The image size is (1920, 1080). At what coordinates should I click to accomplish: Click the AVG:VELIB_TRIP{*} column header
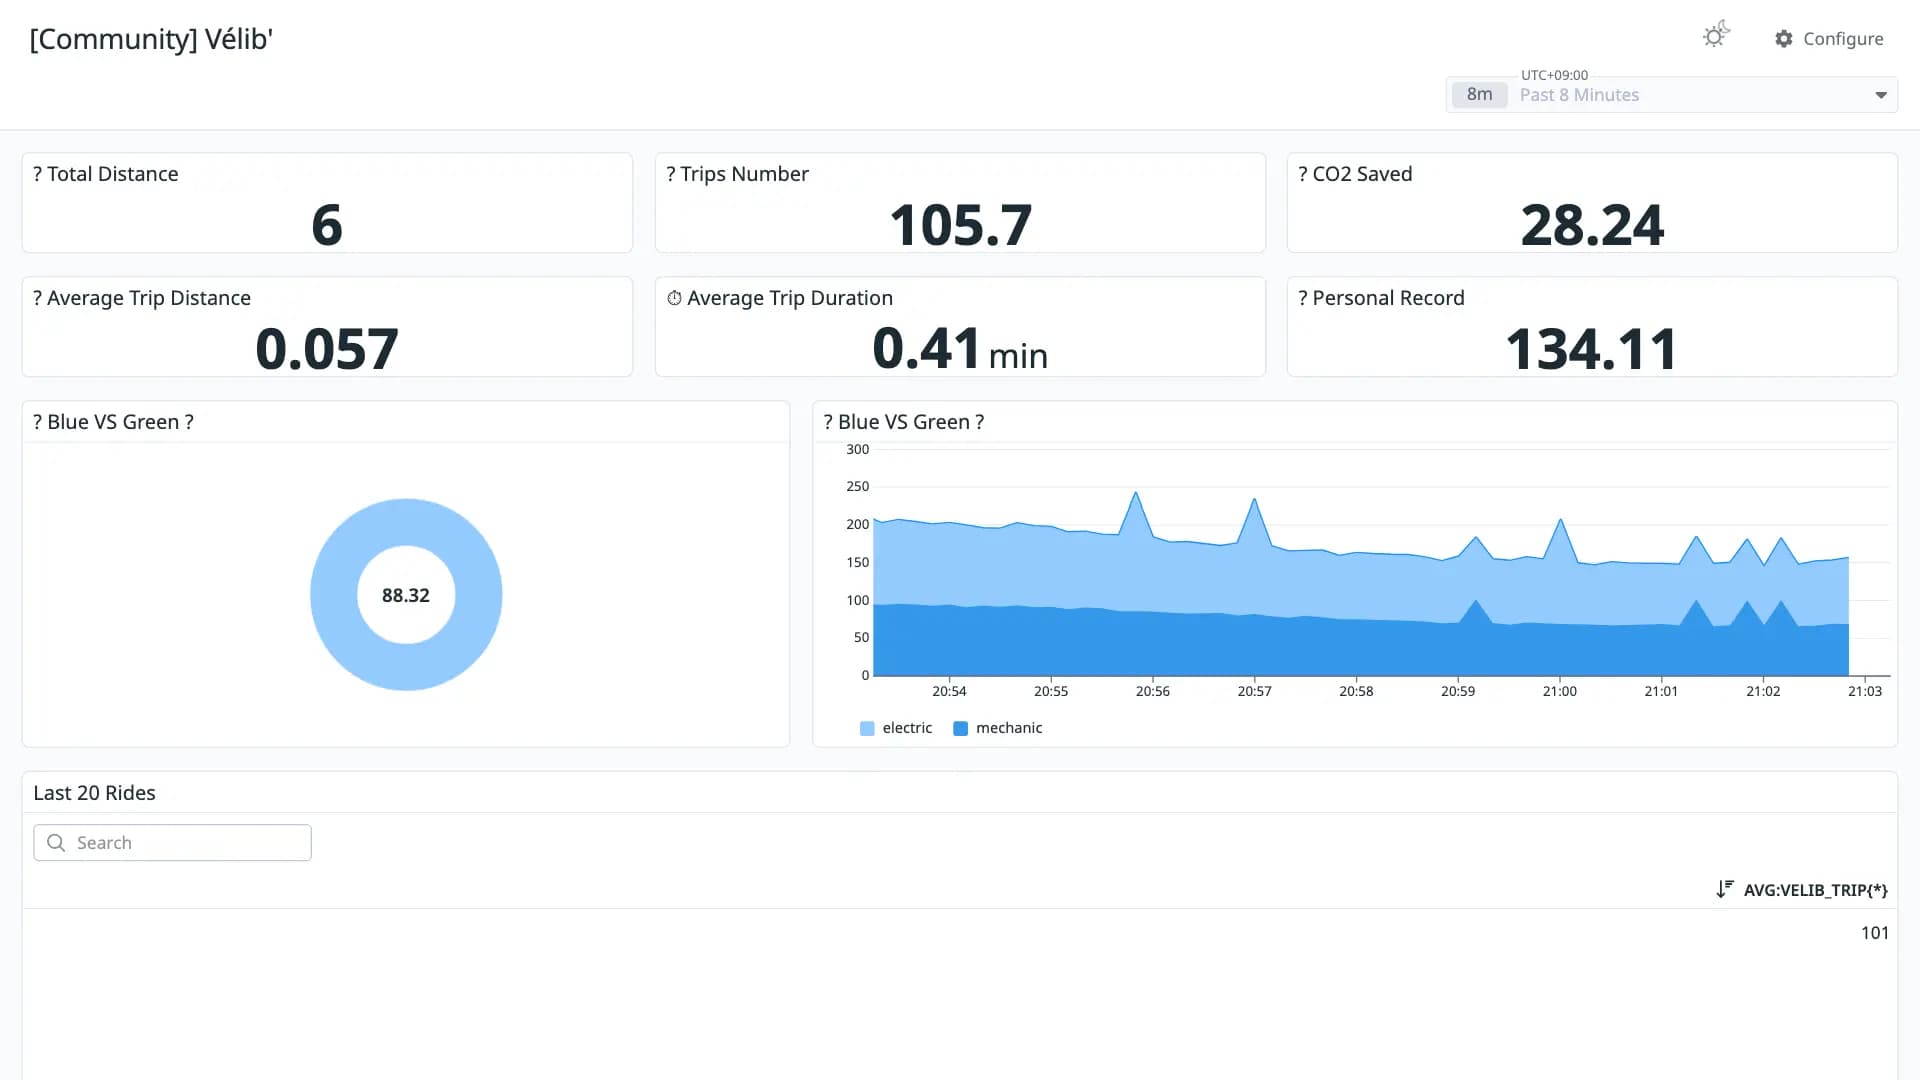pyautogui.click(x=1815, y=890)
